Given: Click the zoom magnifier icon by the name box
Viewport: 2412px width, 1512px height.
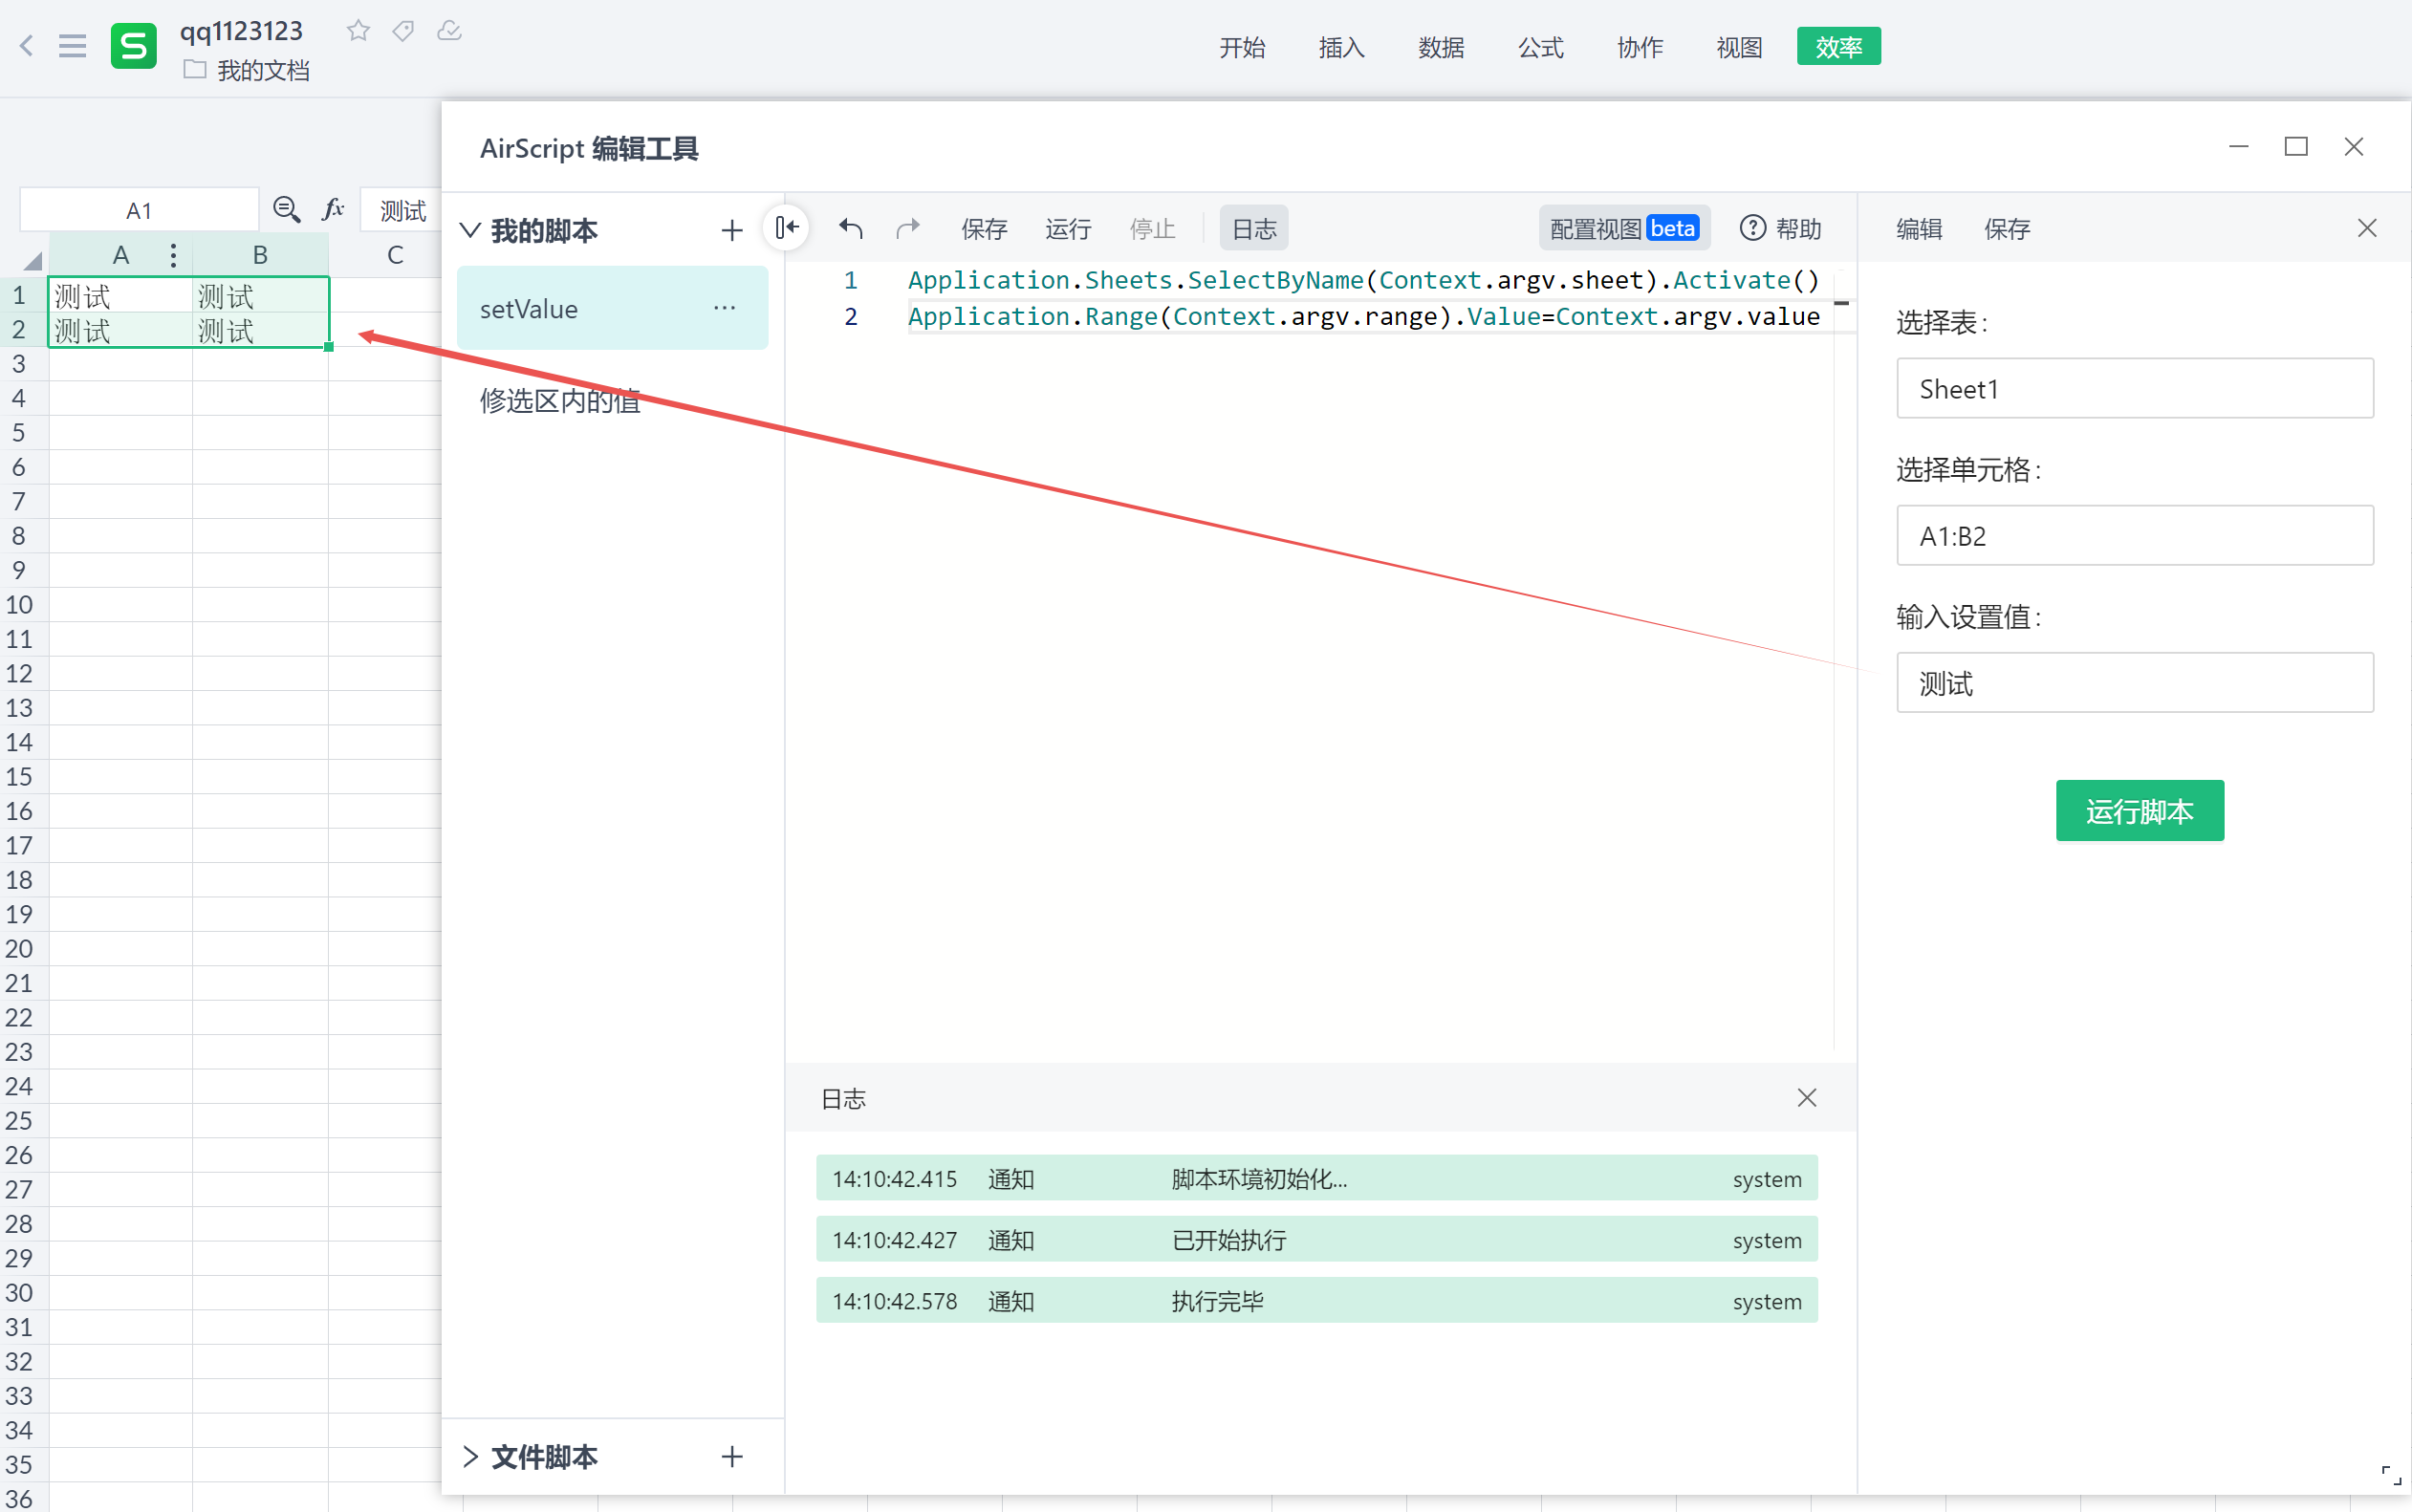Looking at the screenshot, I should click(x=287, y=209).
